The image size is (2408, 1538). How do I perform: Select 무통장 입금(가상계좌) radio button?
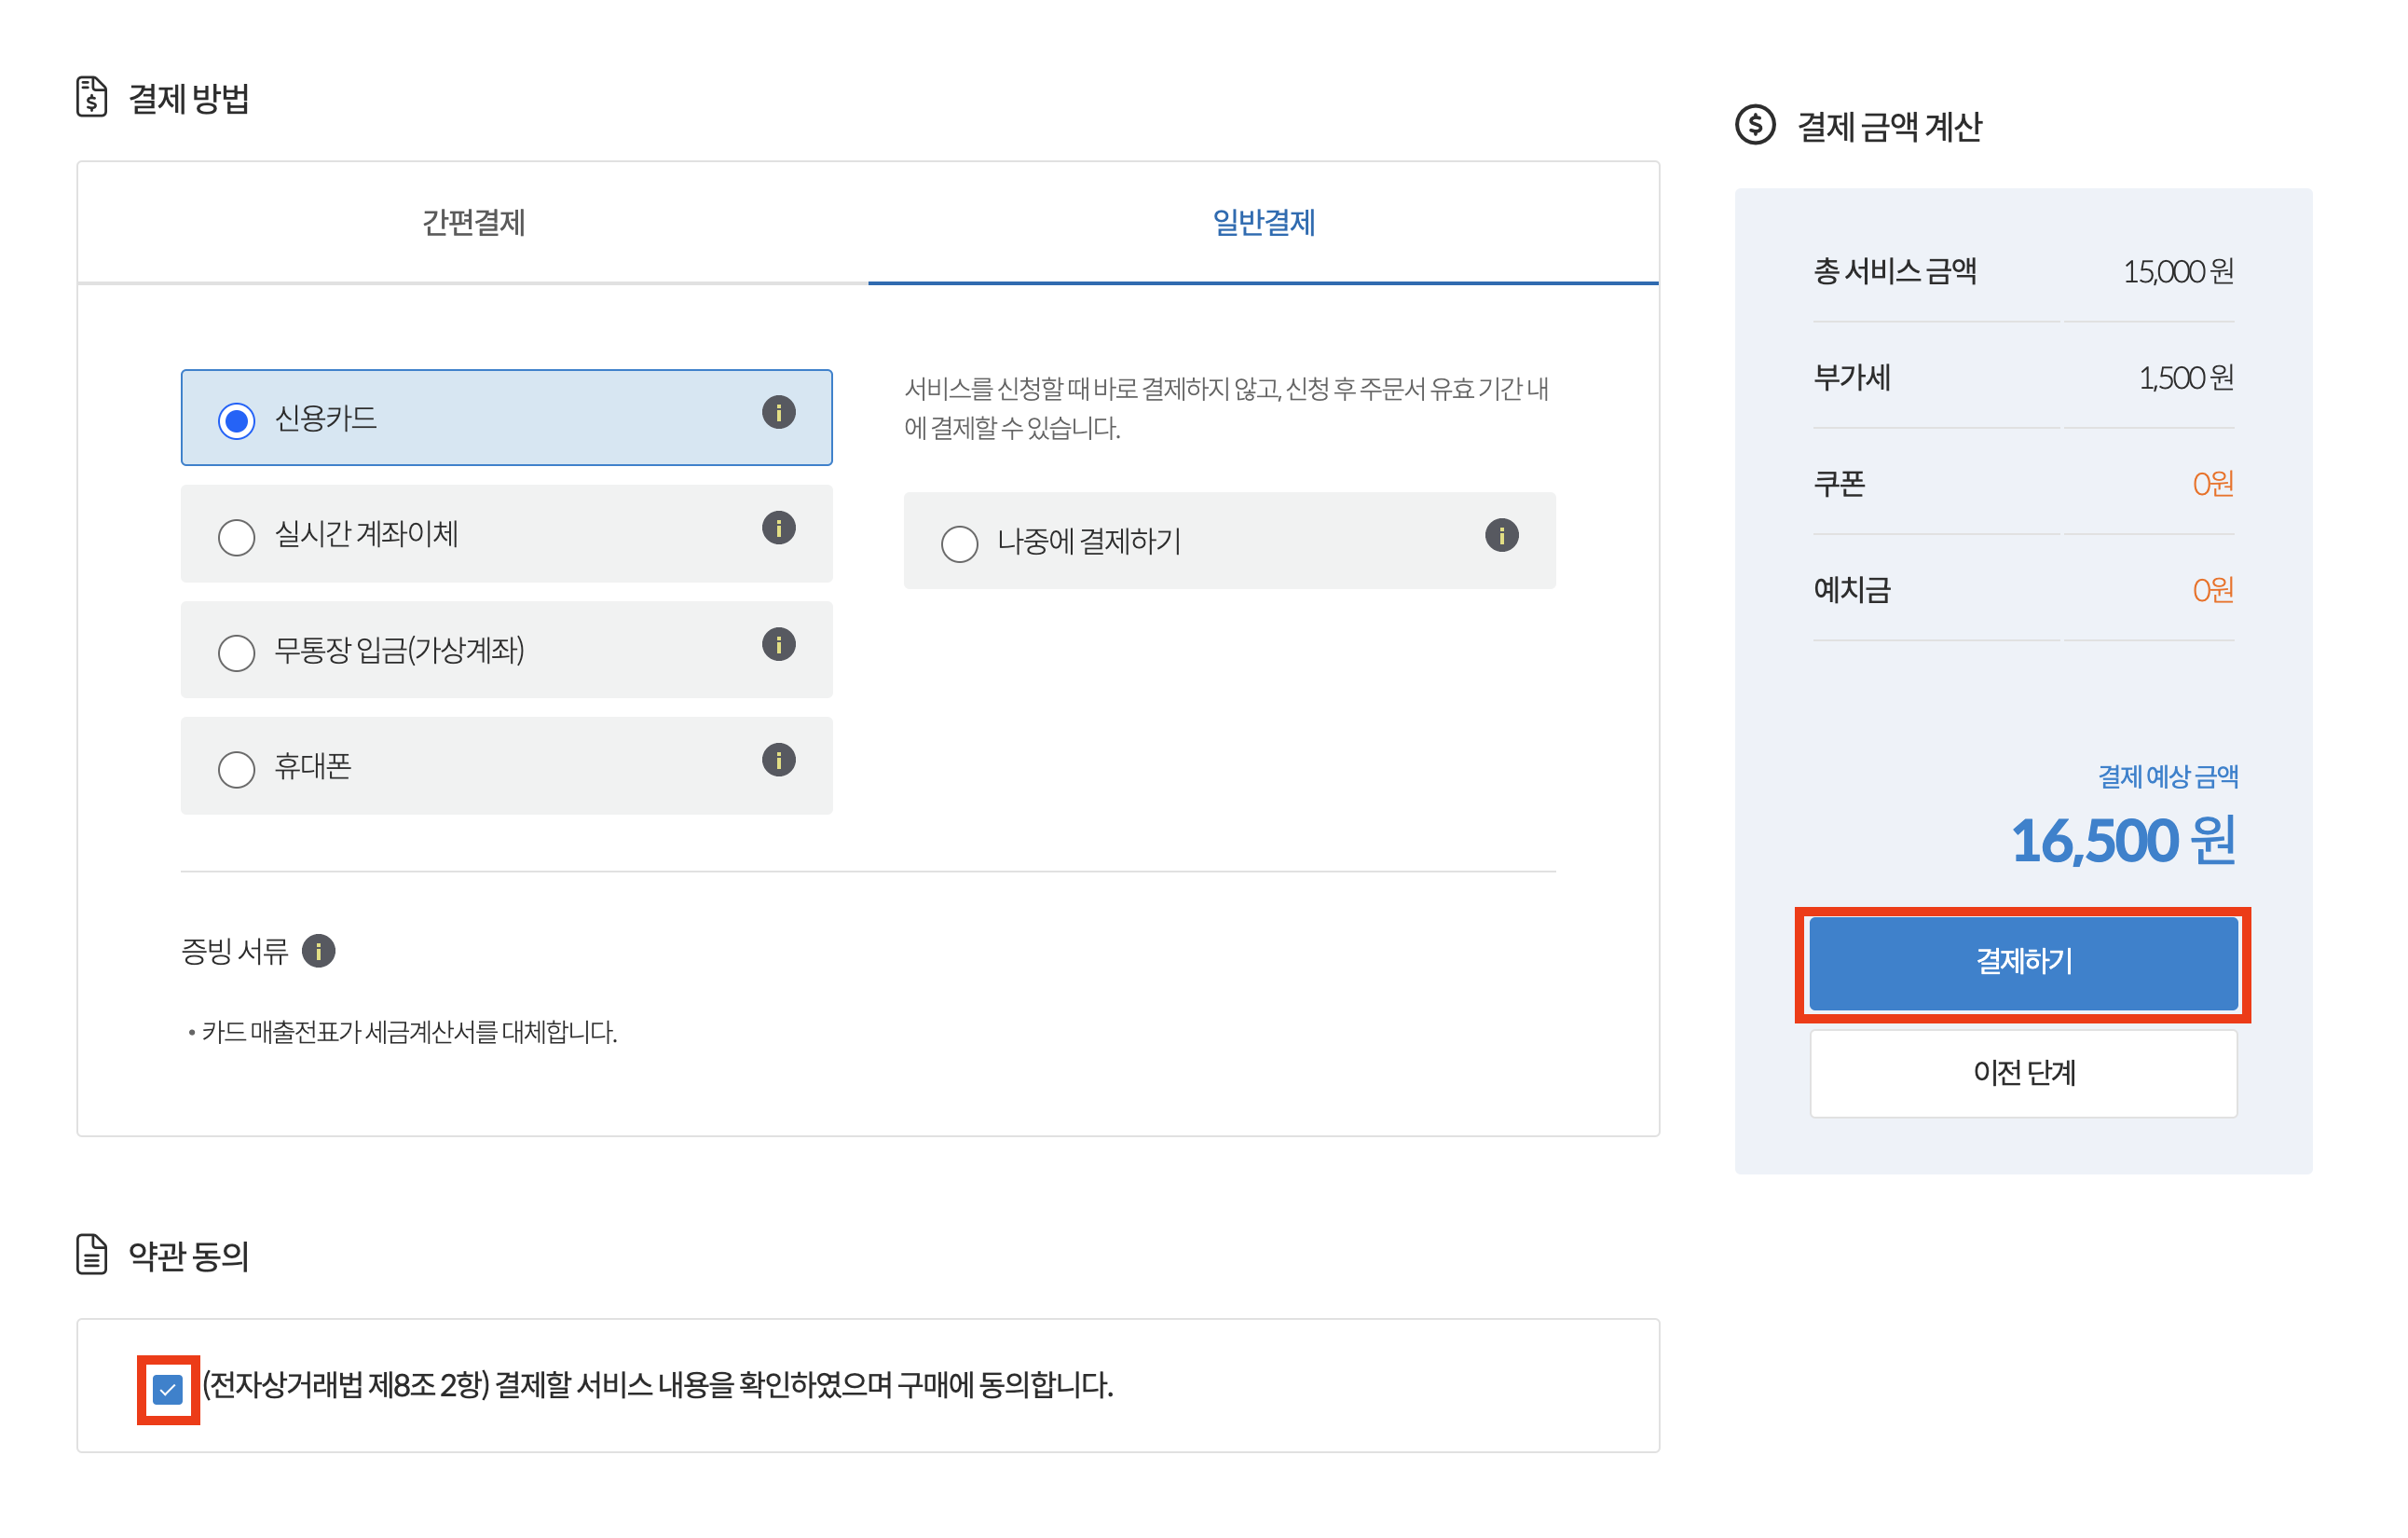237,653
